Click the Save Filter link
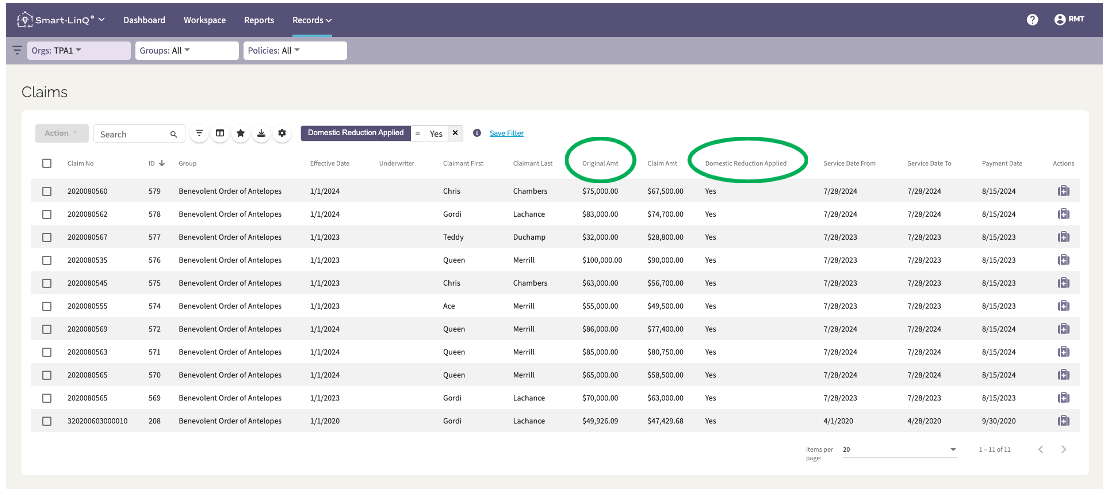1103x489 pixels. click(506, 133)
